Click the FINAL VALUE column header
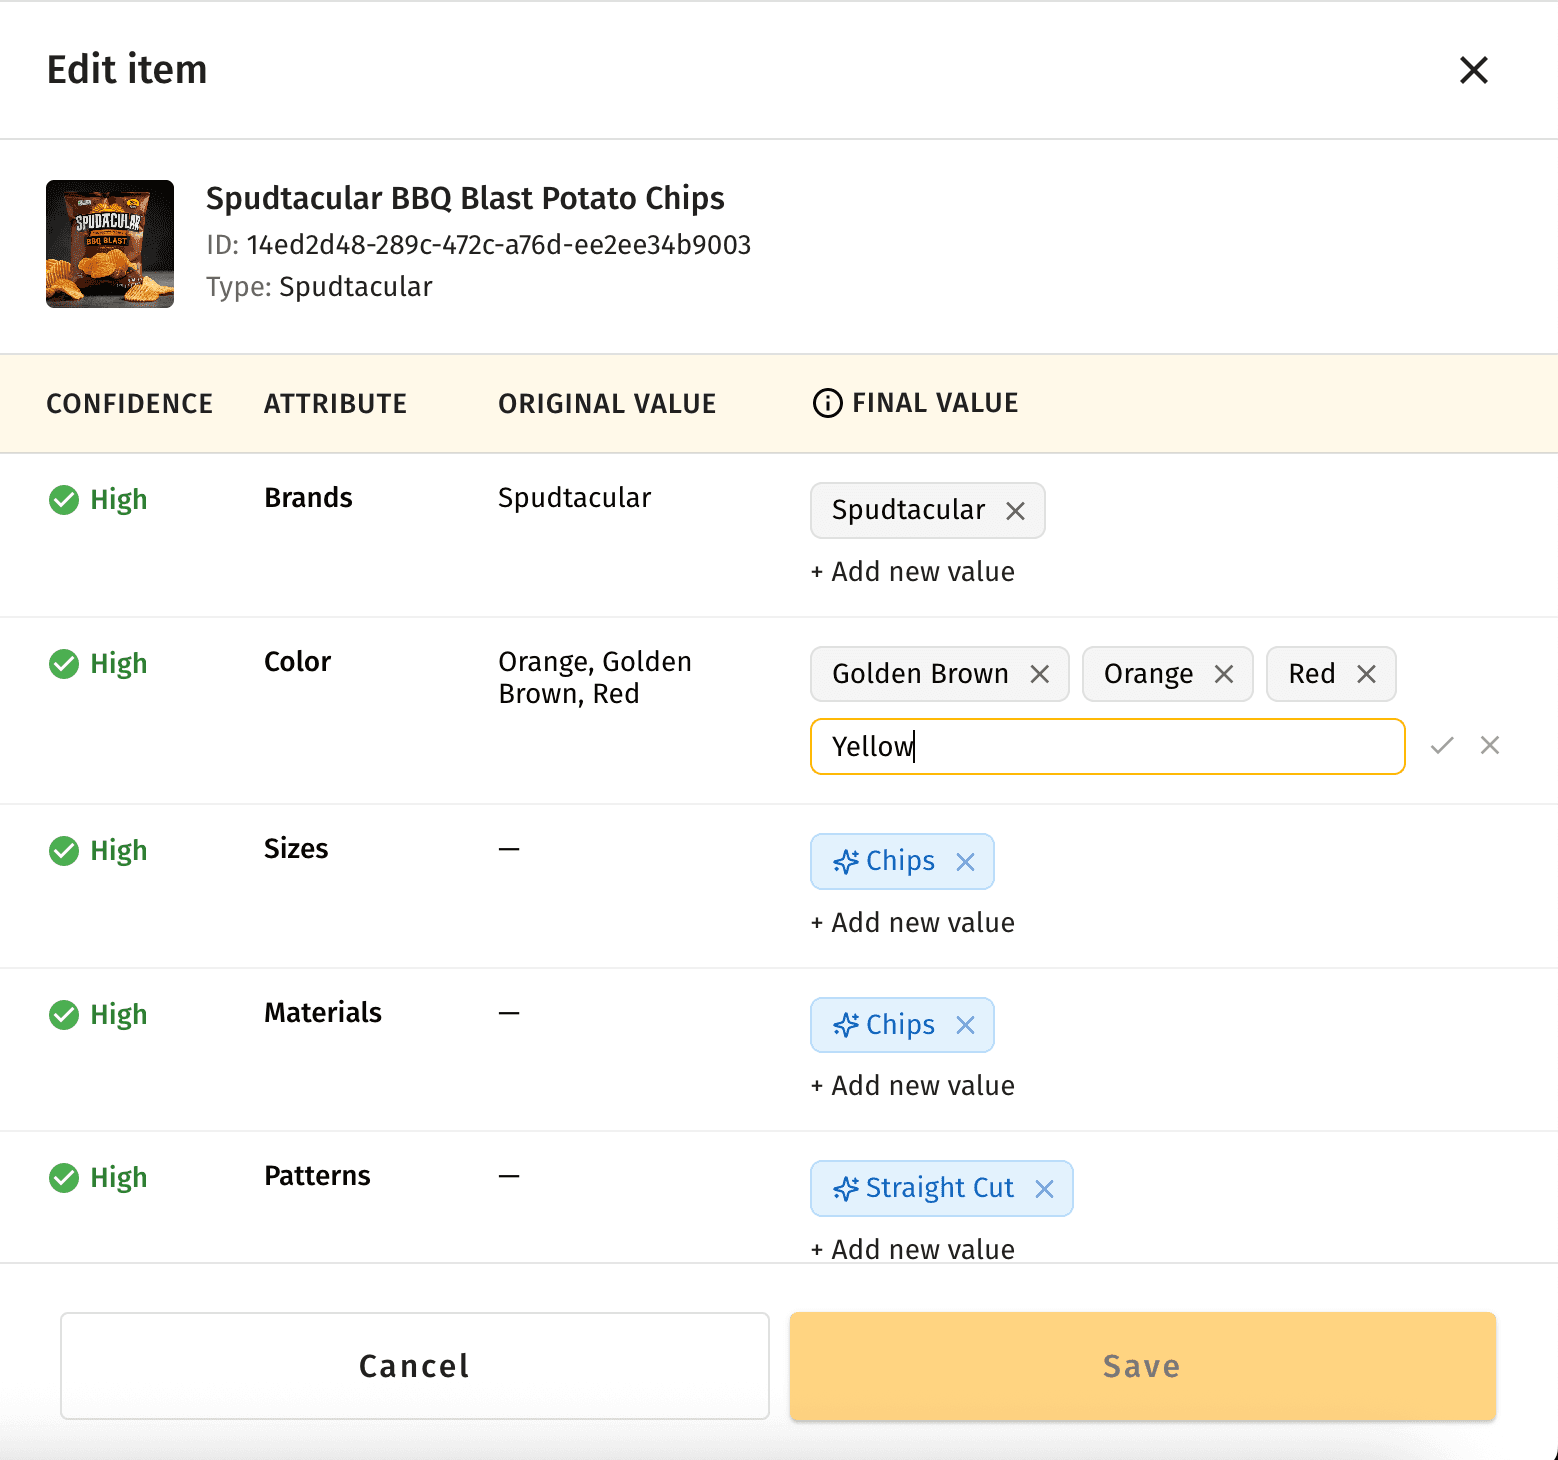Screen dimensions: 1558x1460 pos(935,403)
